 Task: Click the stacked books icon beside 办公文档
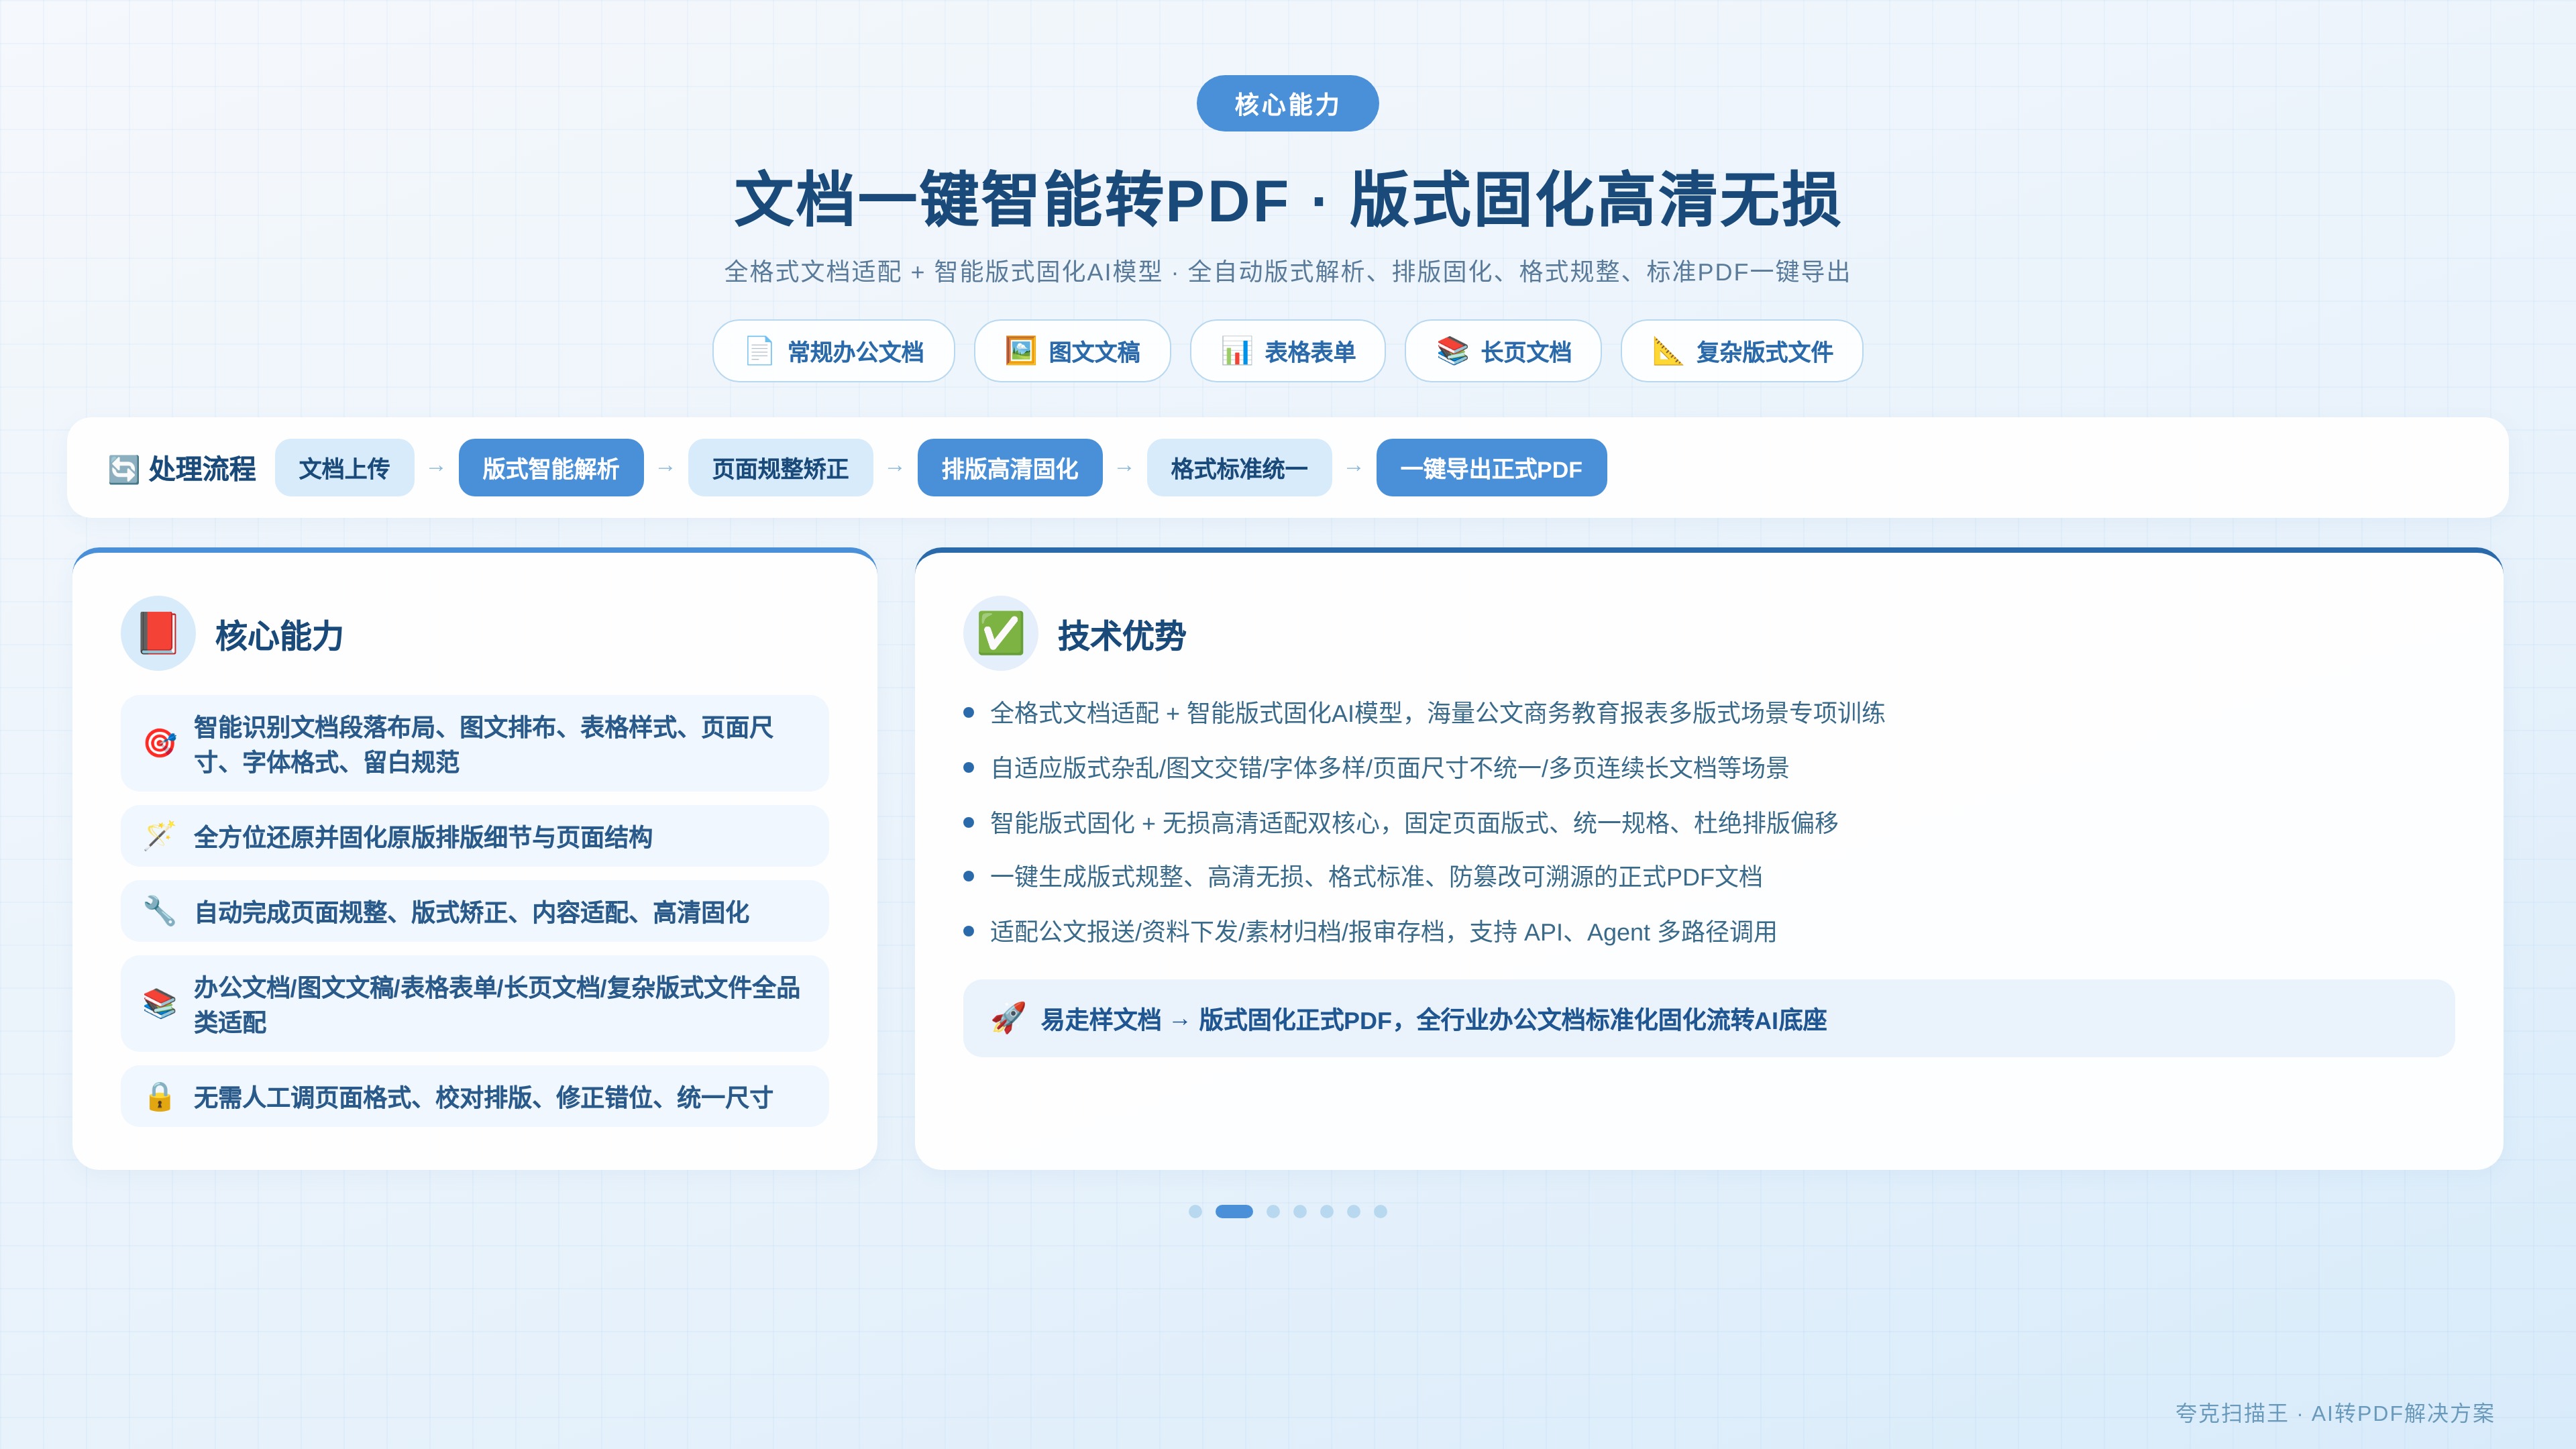coord(160,1003)
